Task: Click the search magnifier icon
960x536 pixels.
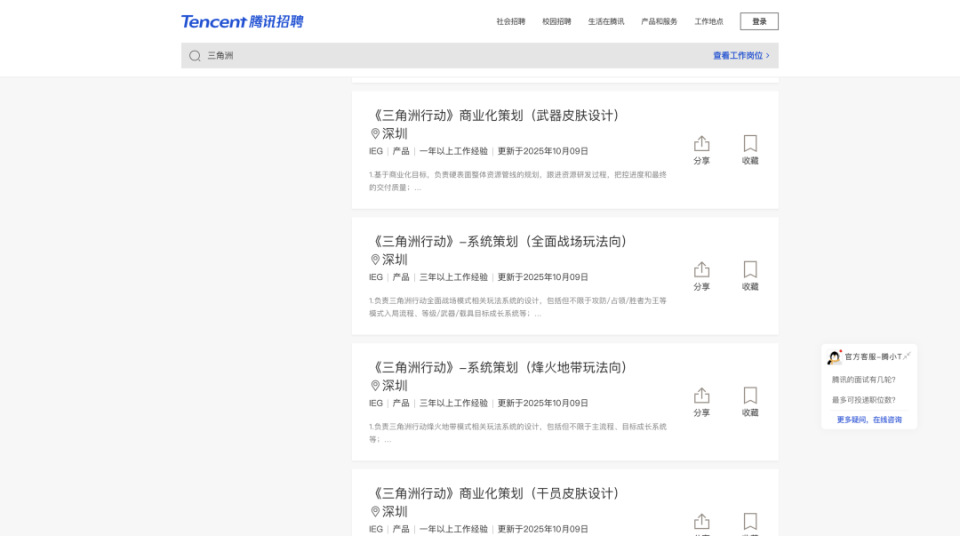Action: tap(195, 56)
